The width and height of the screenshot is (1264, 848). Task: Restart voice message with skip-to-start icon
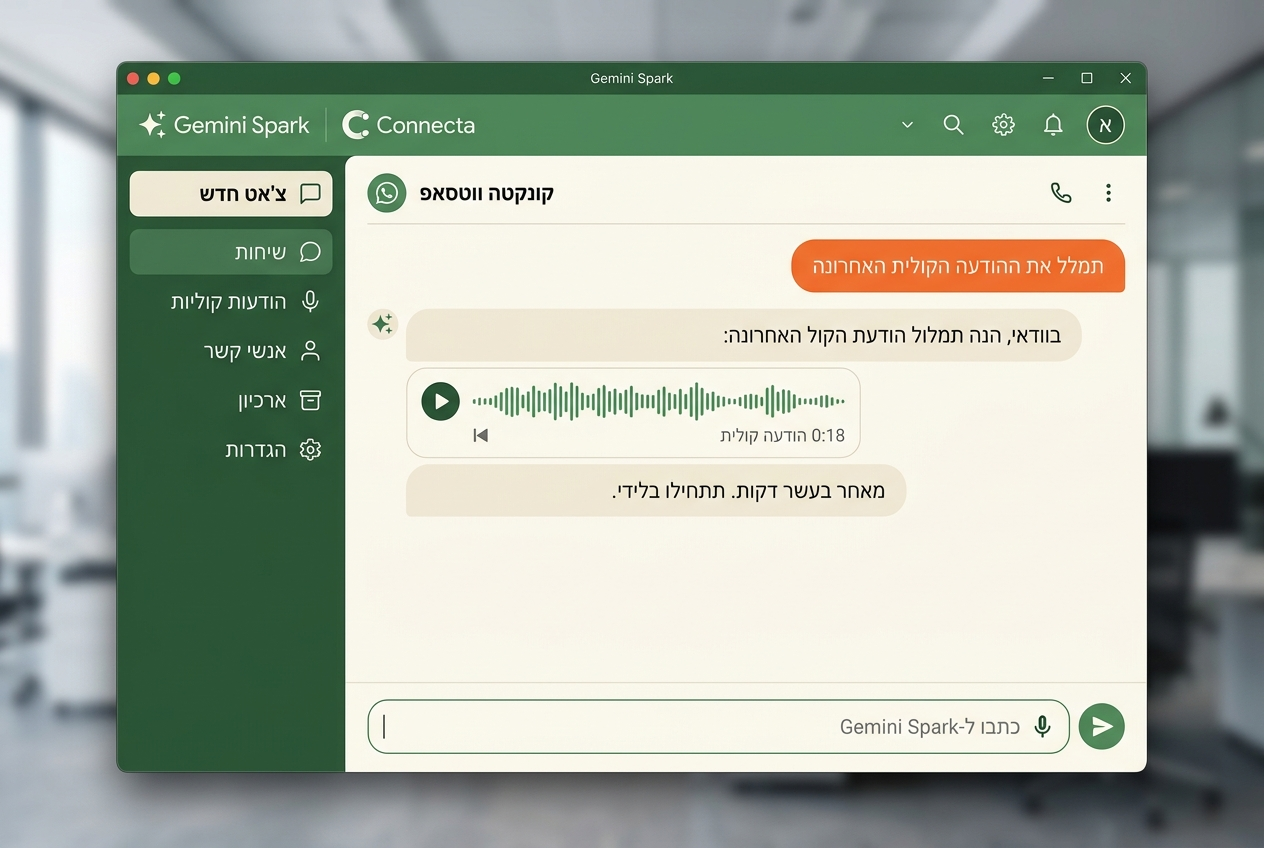click(x=481, y=435)
